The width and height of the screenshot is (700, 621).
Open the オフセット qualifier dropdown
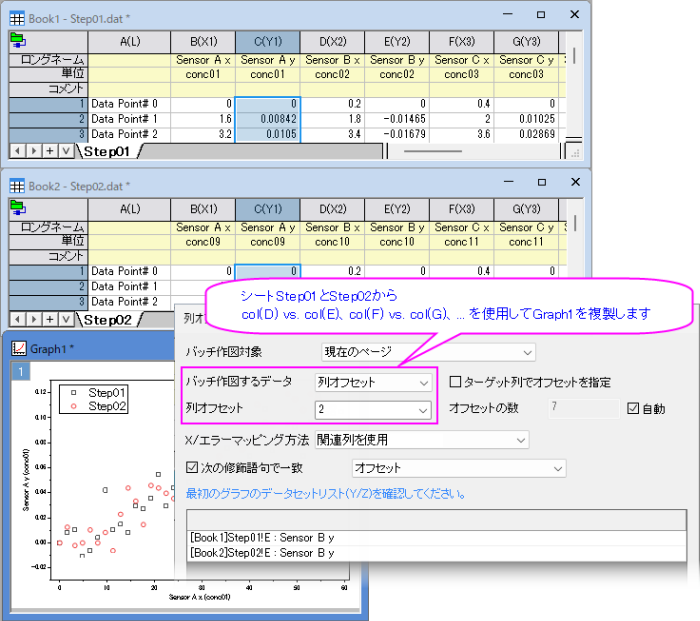pos(459,468)
